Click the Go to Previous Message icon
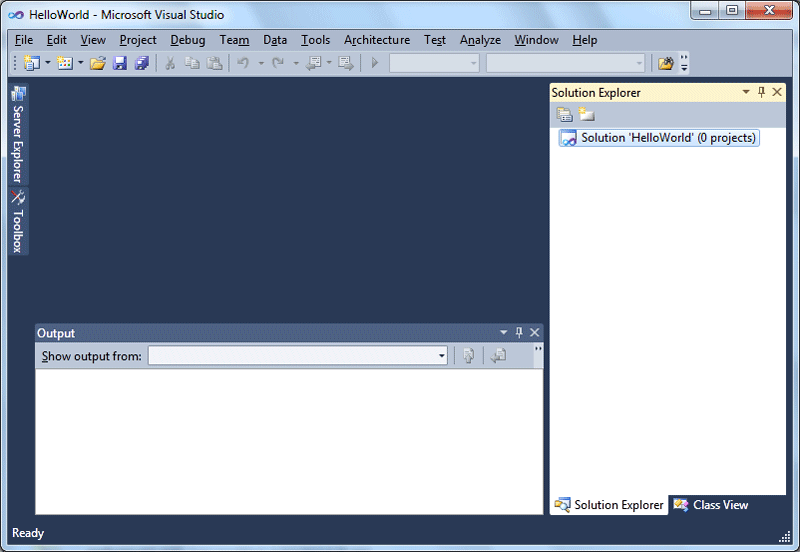The image size is (800, 552). [498, 355]
